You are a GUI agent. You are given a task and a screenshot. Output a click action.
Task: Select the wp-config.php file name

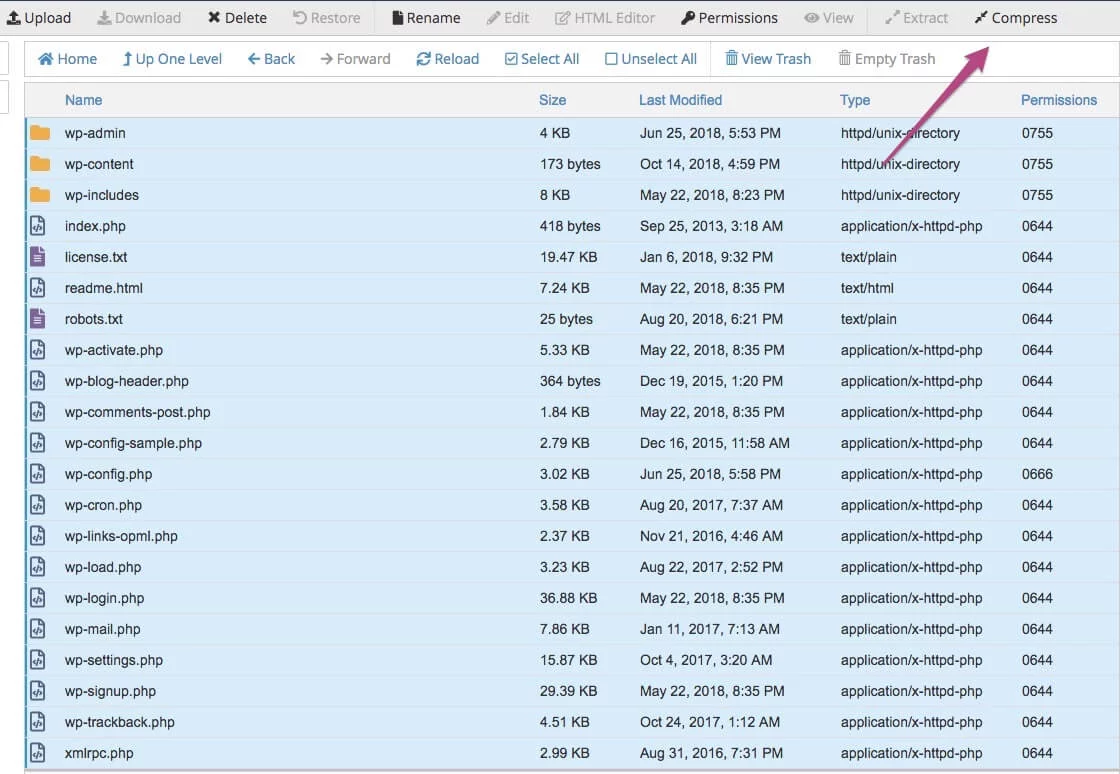pos(109,474)
